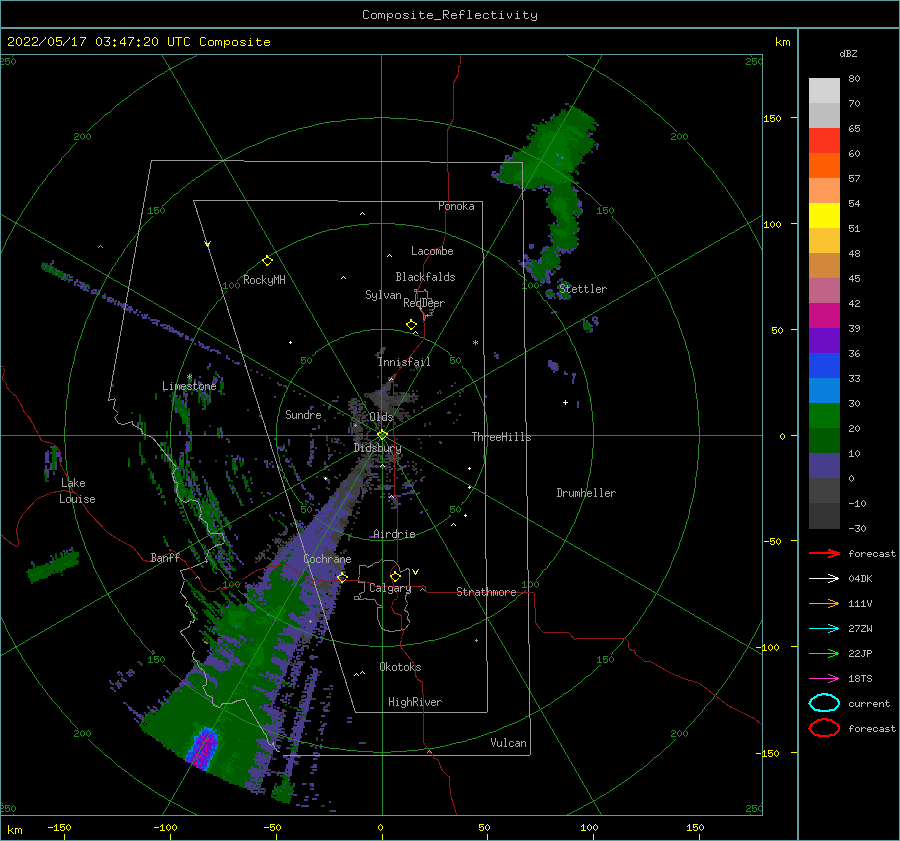
Task: Click the red forecast ellipse legend icon
Action: [824, 728]
